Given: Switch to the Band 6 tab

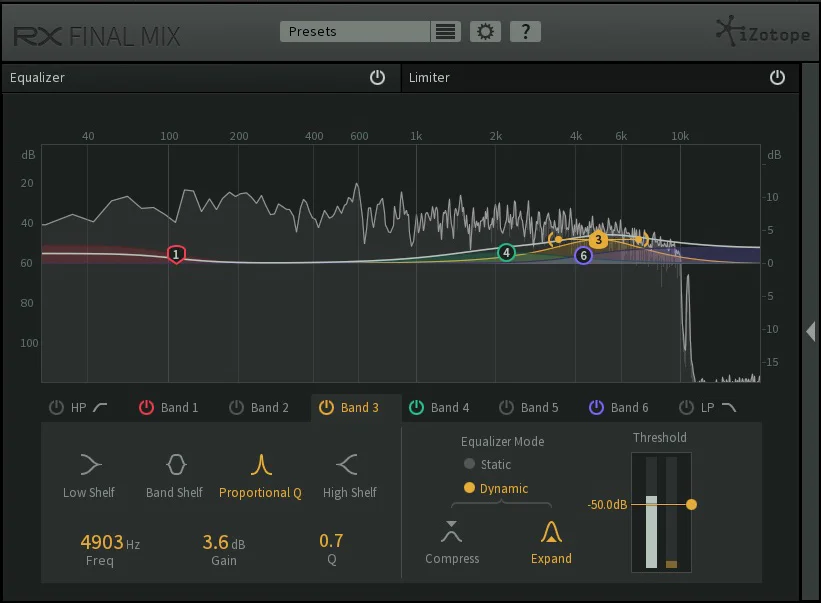Looking at the screenshot, I should pyautogui.click(x=629, y=408).
